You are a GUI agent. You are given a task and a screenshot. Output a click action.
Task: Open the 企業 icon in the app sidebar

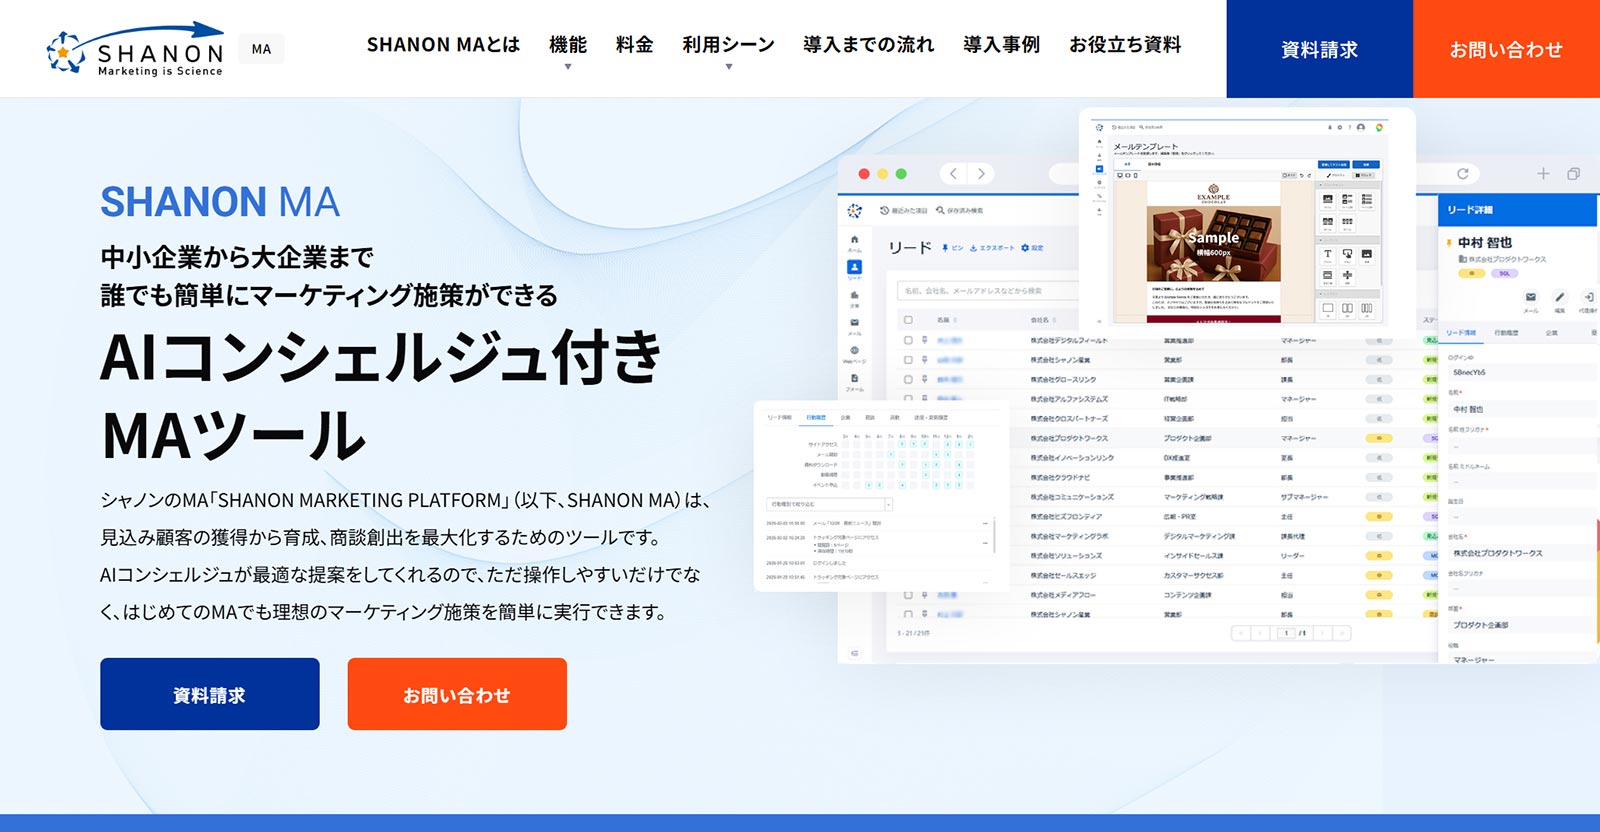tap(854, 295)
